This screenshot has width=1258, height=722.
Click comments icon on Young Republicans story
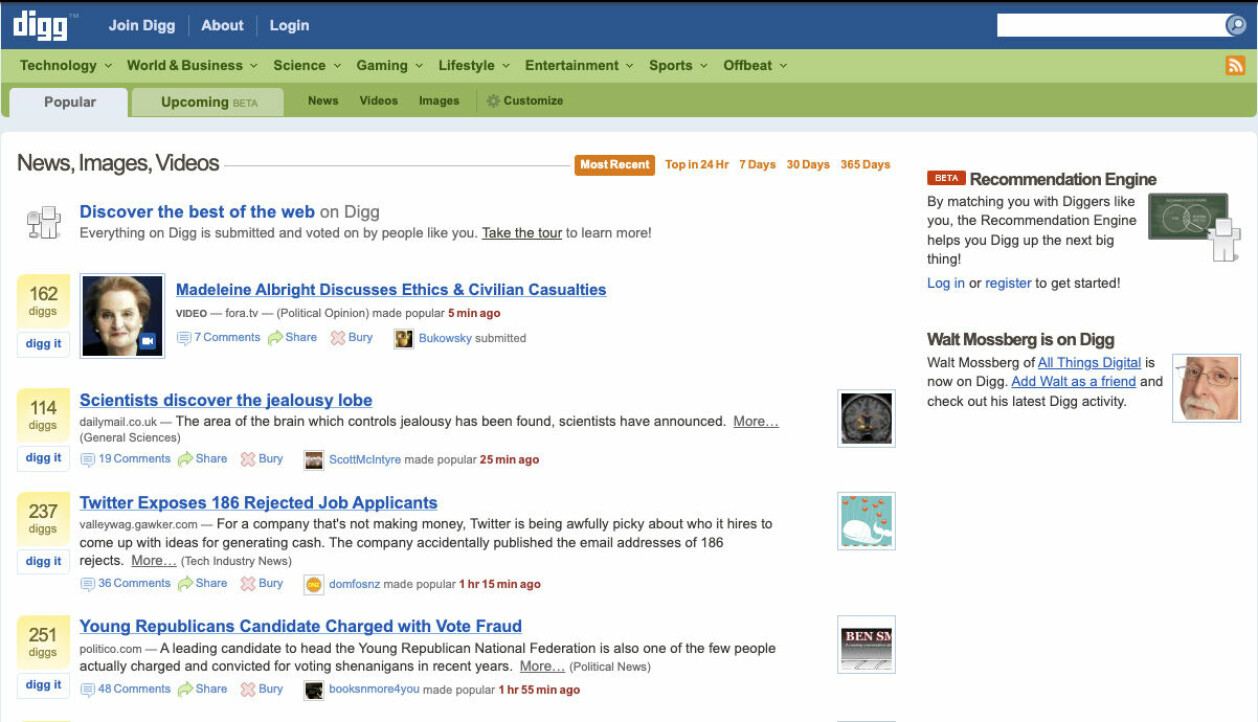(88, 690)
